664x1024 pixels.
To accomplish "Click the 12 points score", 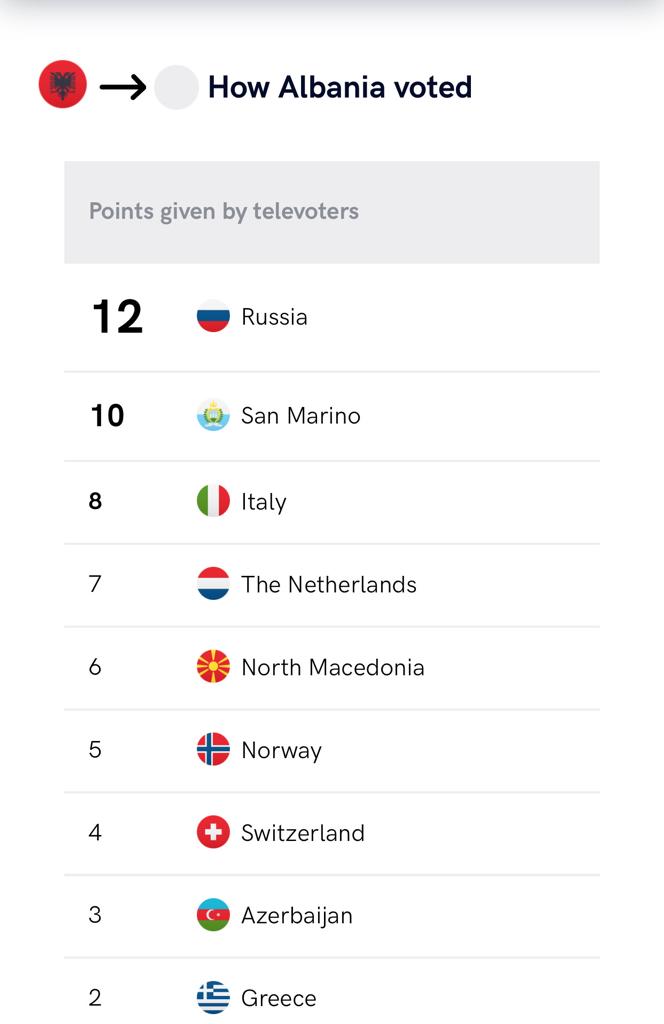I will pos(117,317).
